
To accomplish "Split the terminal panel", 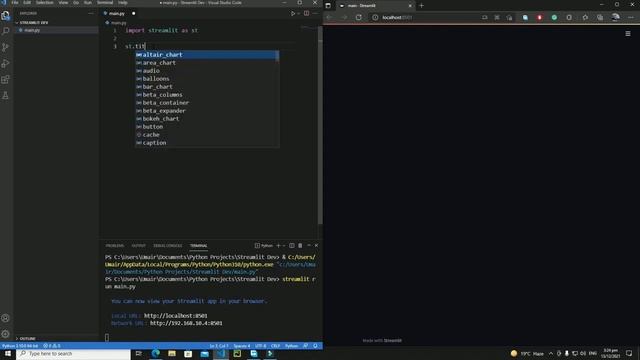I will (x=291, y=246).
